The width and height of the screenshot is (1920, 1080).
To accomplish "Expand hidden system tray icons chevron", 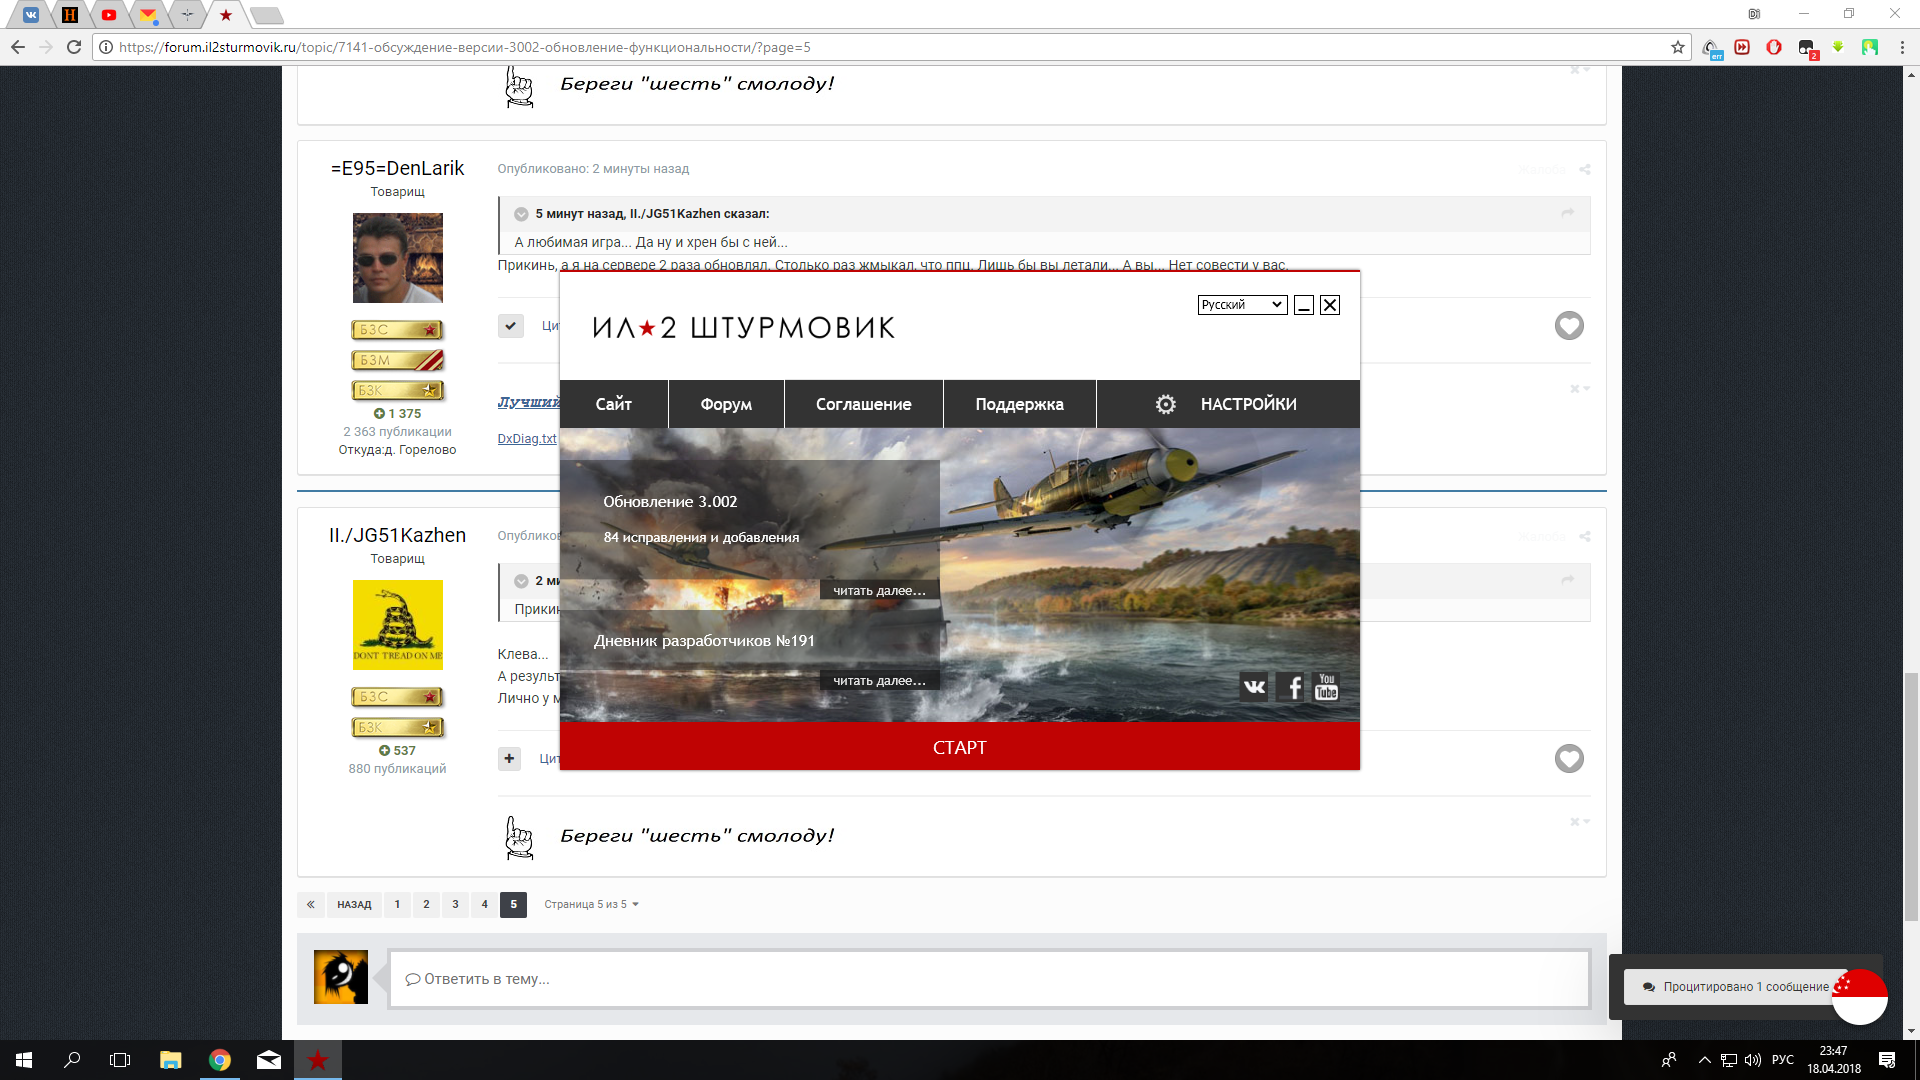I will [x=1704, y=1060].
